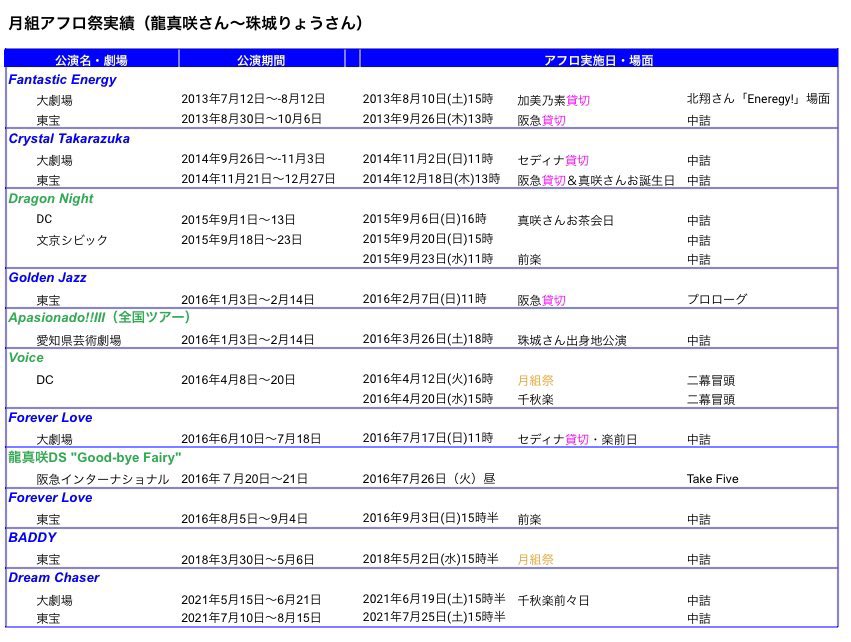Click the アフロ実施日・場面 column header
851x642 pixels.
coord(598,60)
